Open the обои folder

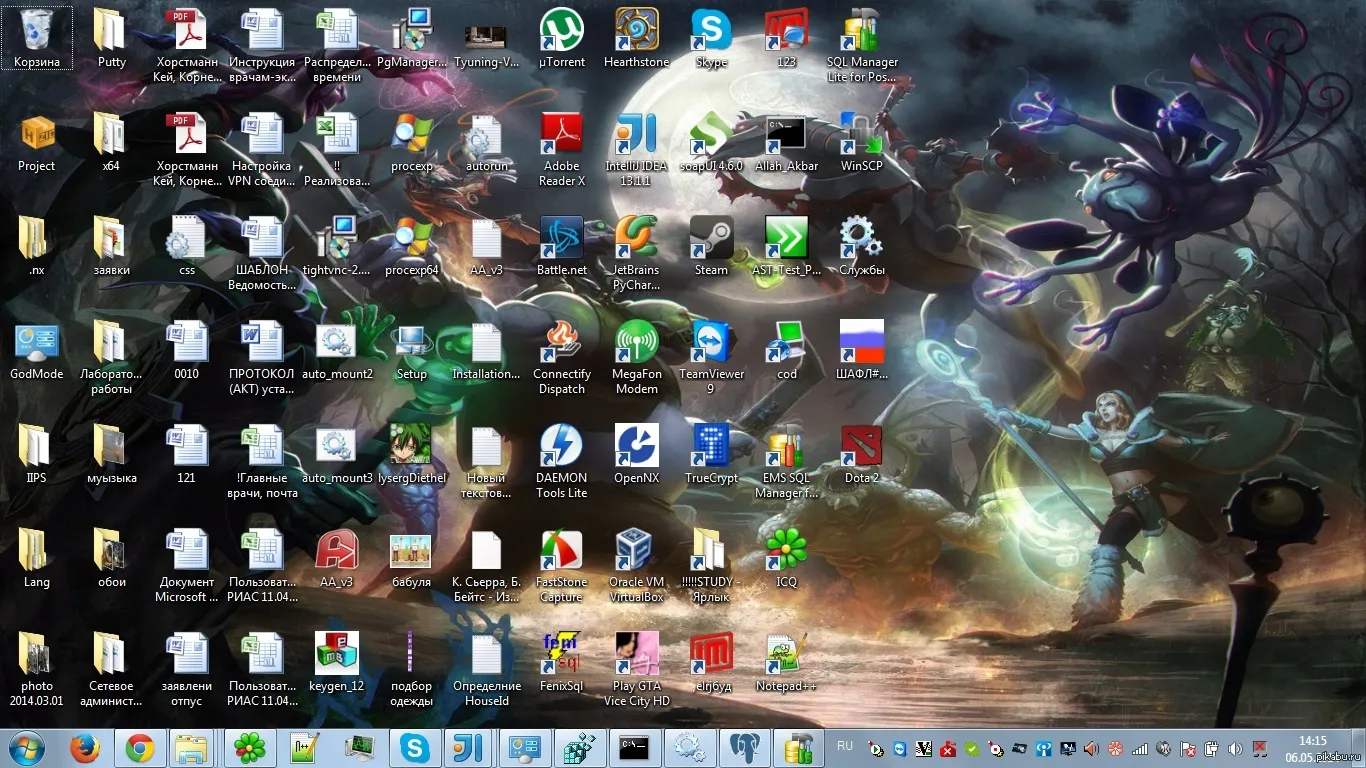pos(112,558)
